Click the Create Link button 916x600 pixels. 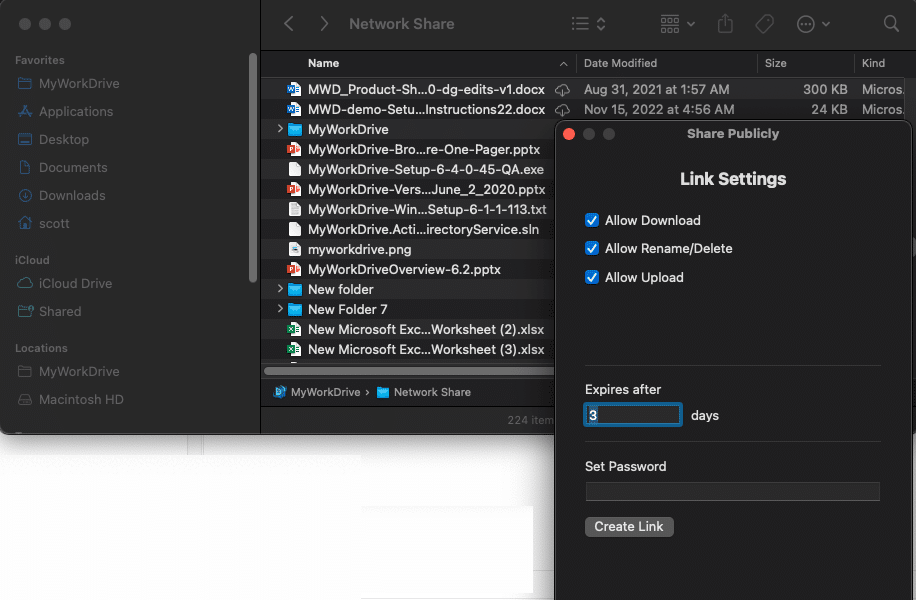[629, 526]
